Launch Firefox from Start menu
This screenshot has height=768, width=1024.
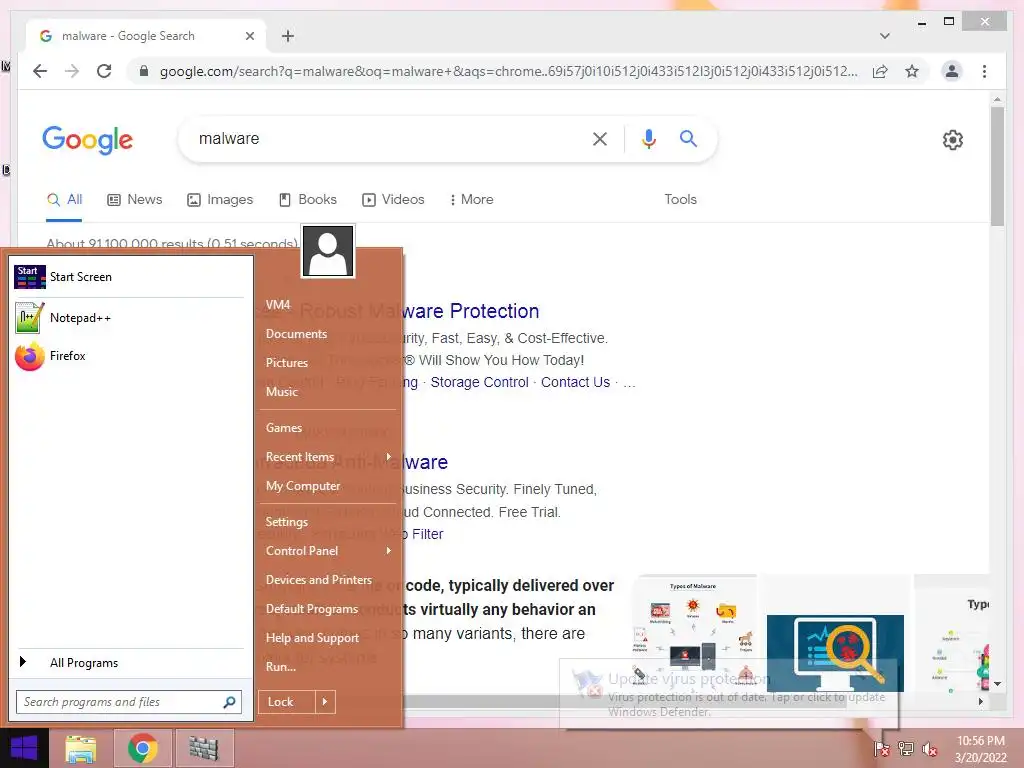tap(131, 356)
